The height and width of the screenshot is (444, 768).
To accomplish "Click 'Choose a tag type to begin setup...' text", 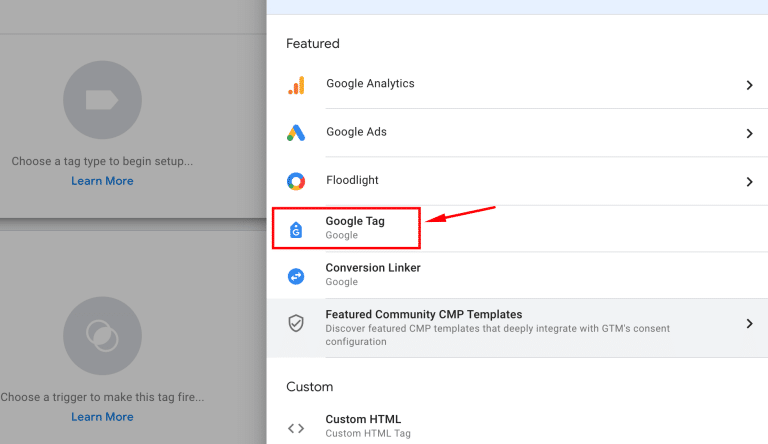I will coord(102,161).
